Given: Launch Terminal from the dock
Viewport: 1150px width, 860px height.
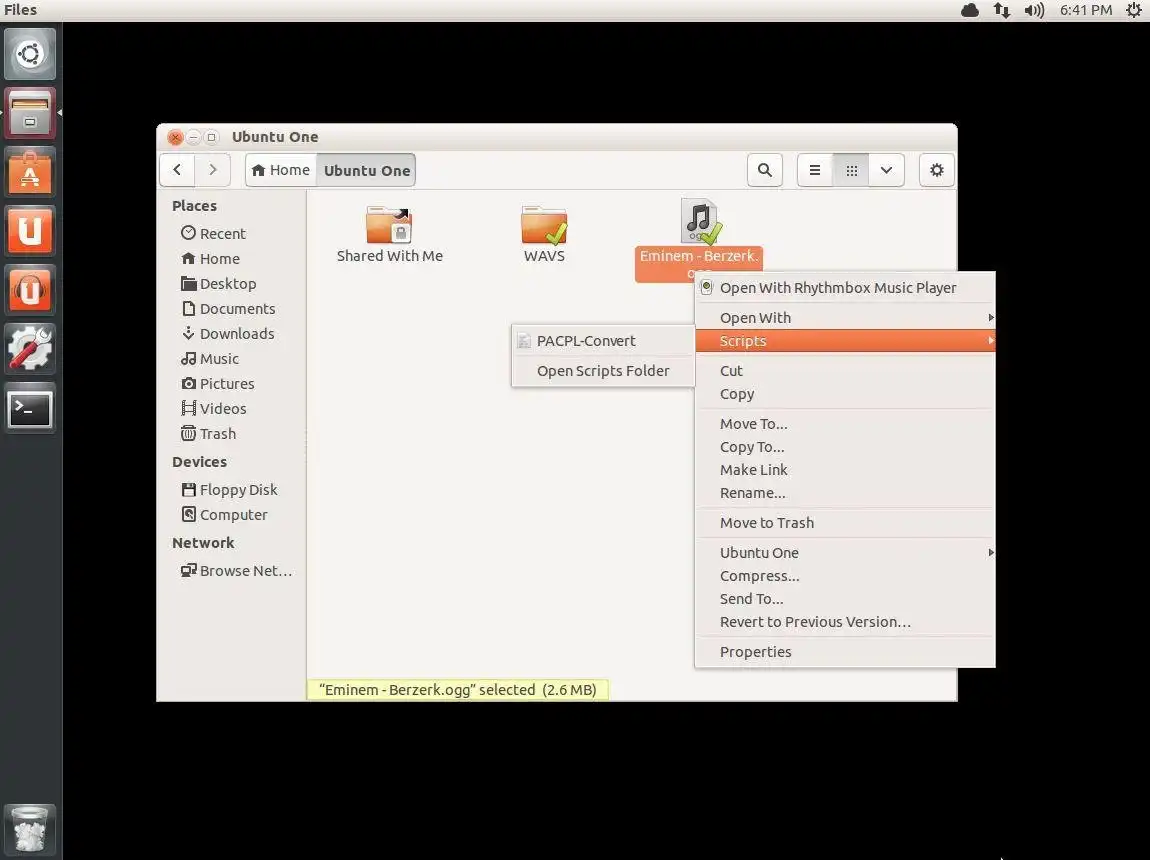Looking at the screenshot, I should [x=30, y=408].
